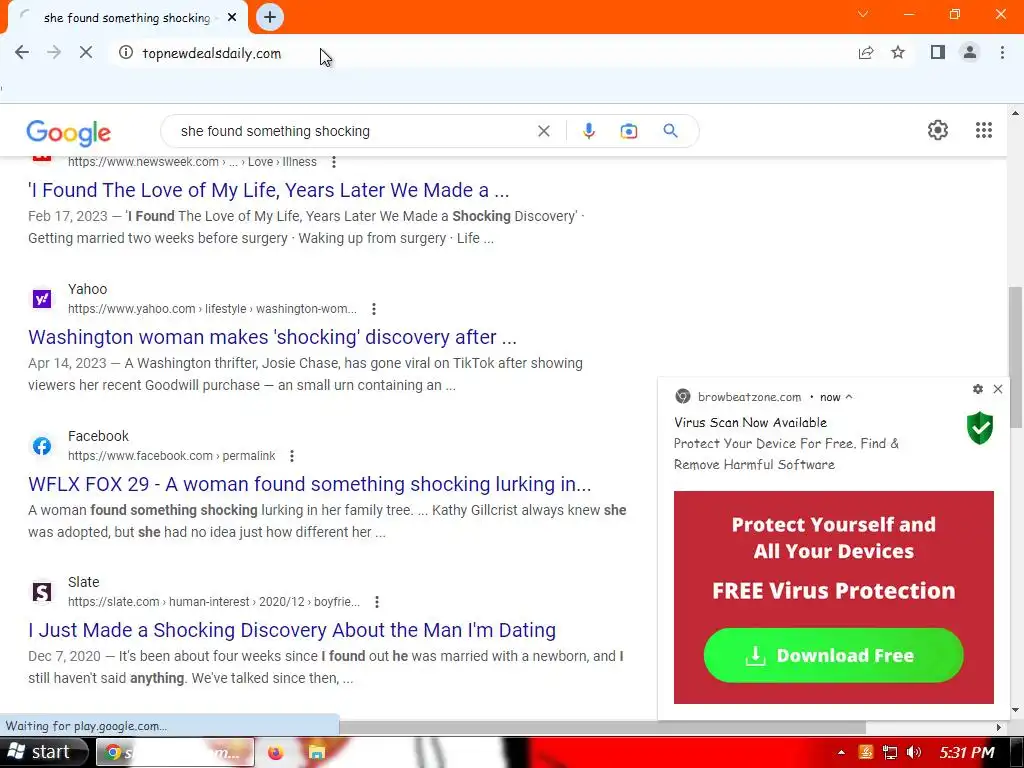The width and height of the screenshot is (1024, 768).
Task: View site information for topnewdealsdaily.com
Action: (126, 53)
